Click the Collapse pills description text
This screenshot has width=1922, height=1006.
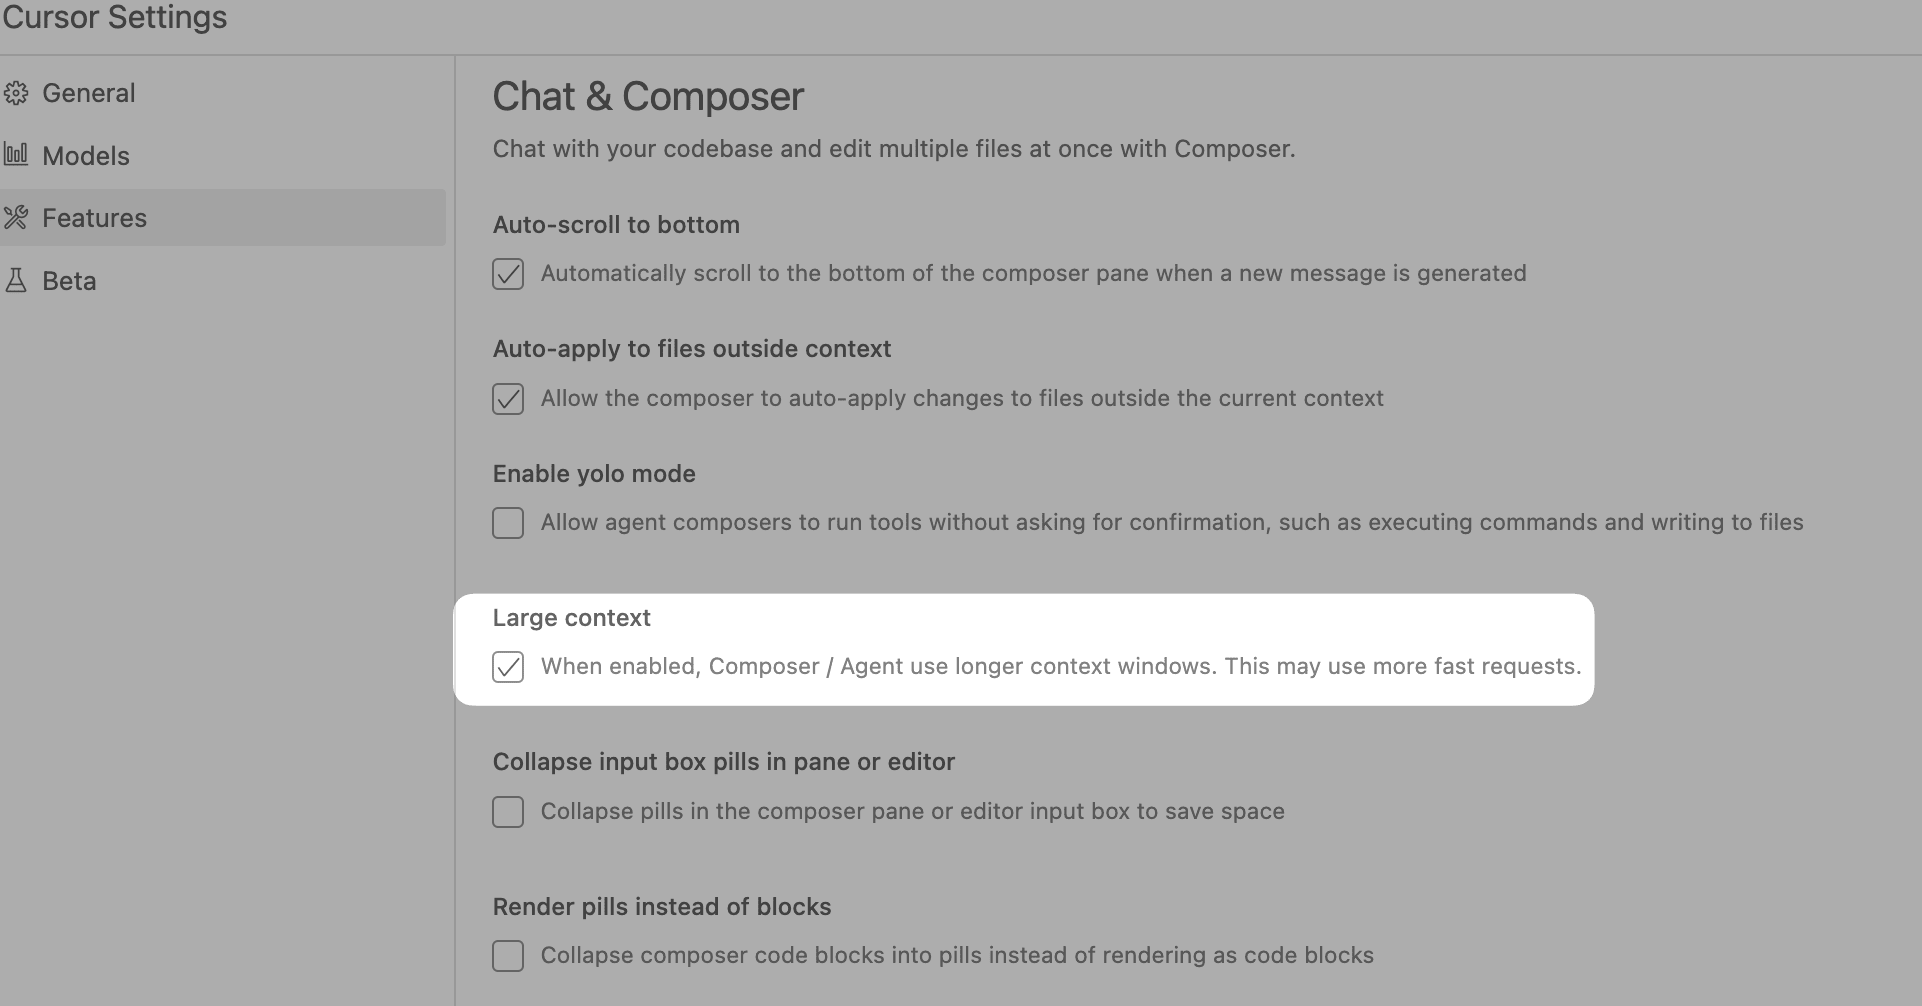coord(912,812)
